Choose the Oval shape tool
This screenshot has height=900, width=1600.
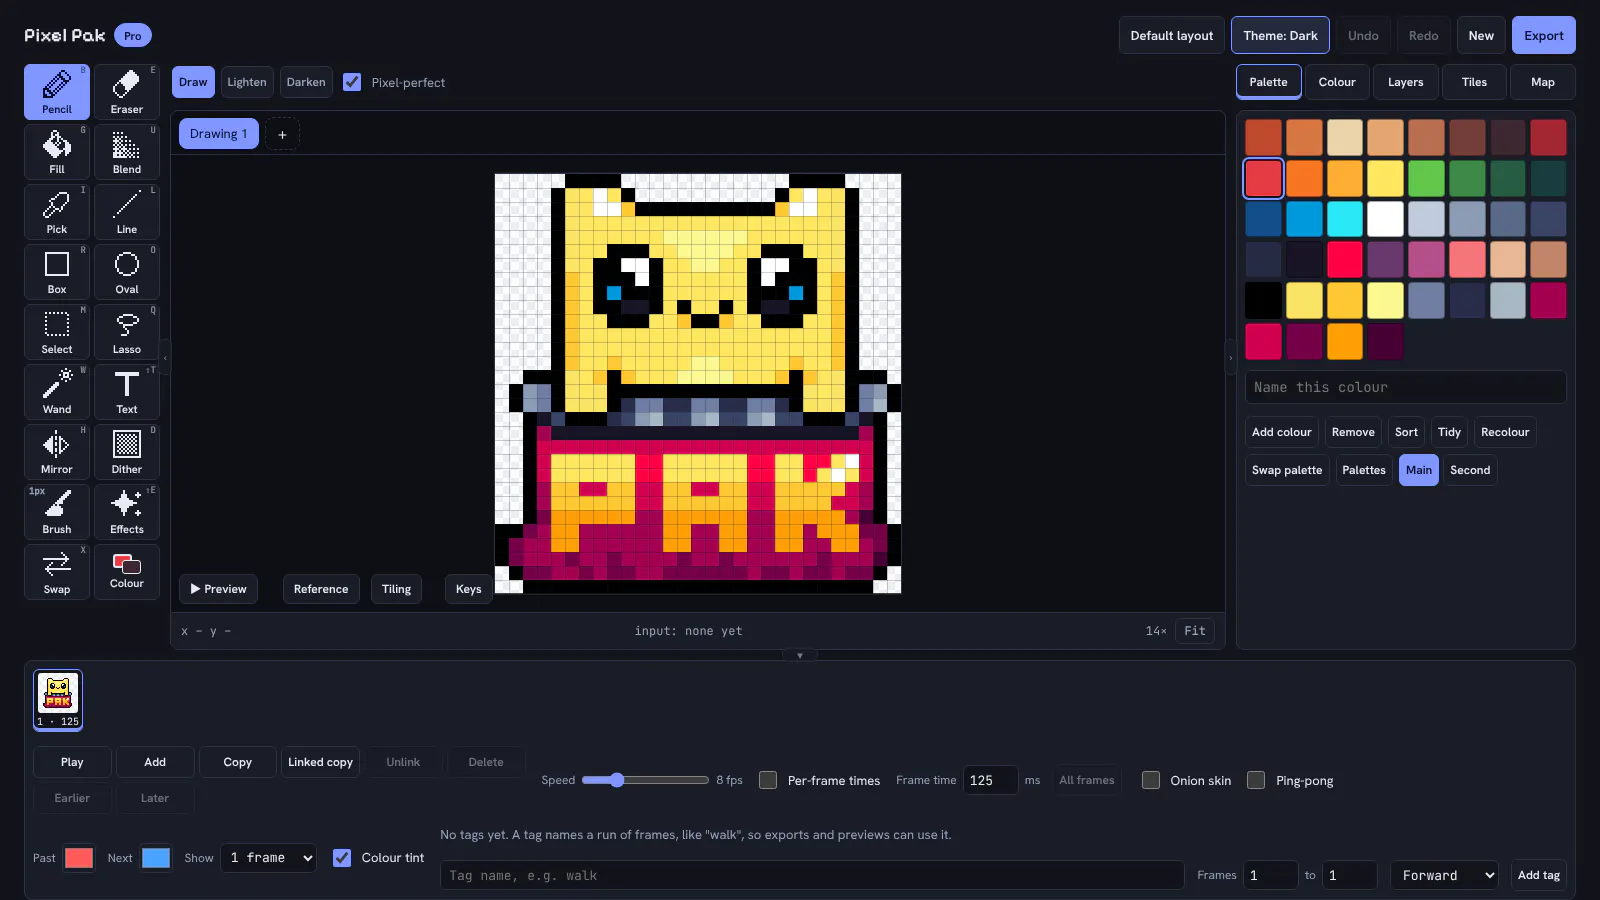127,272
